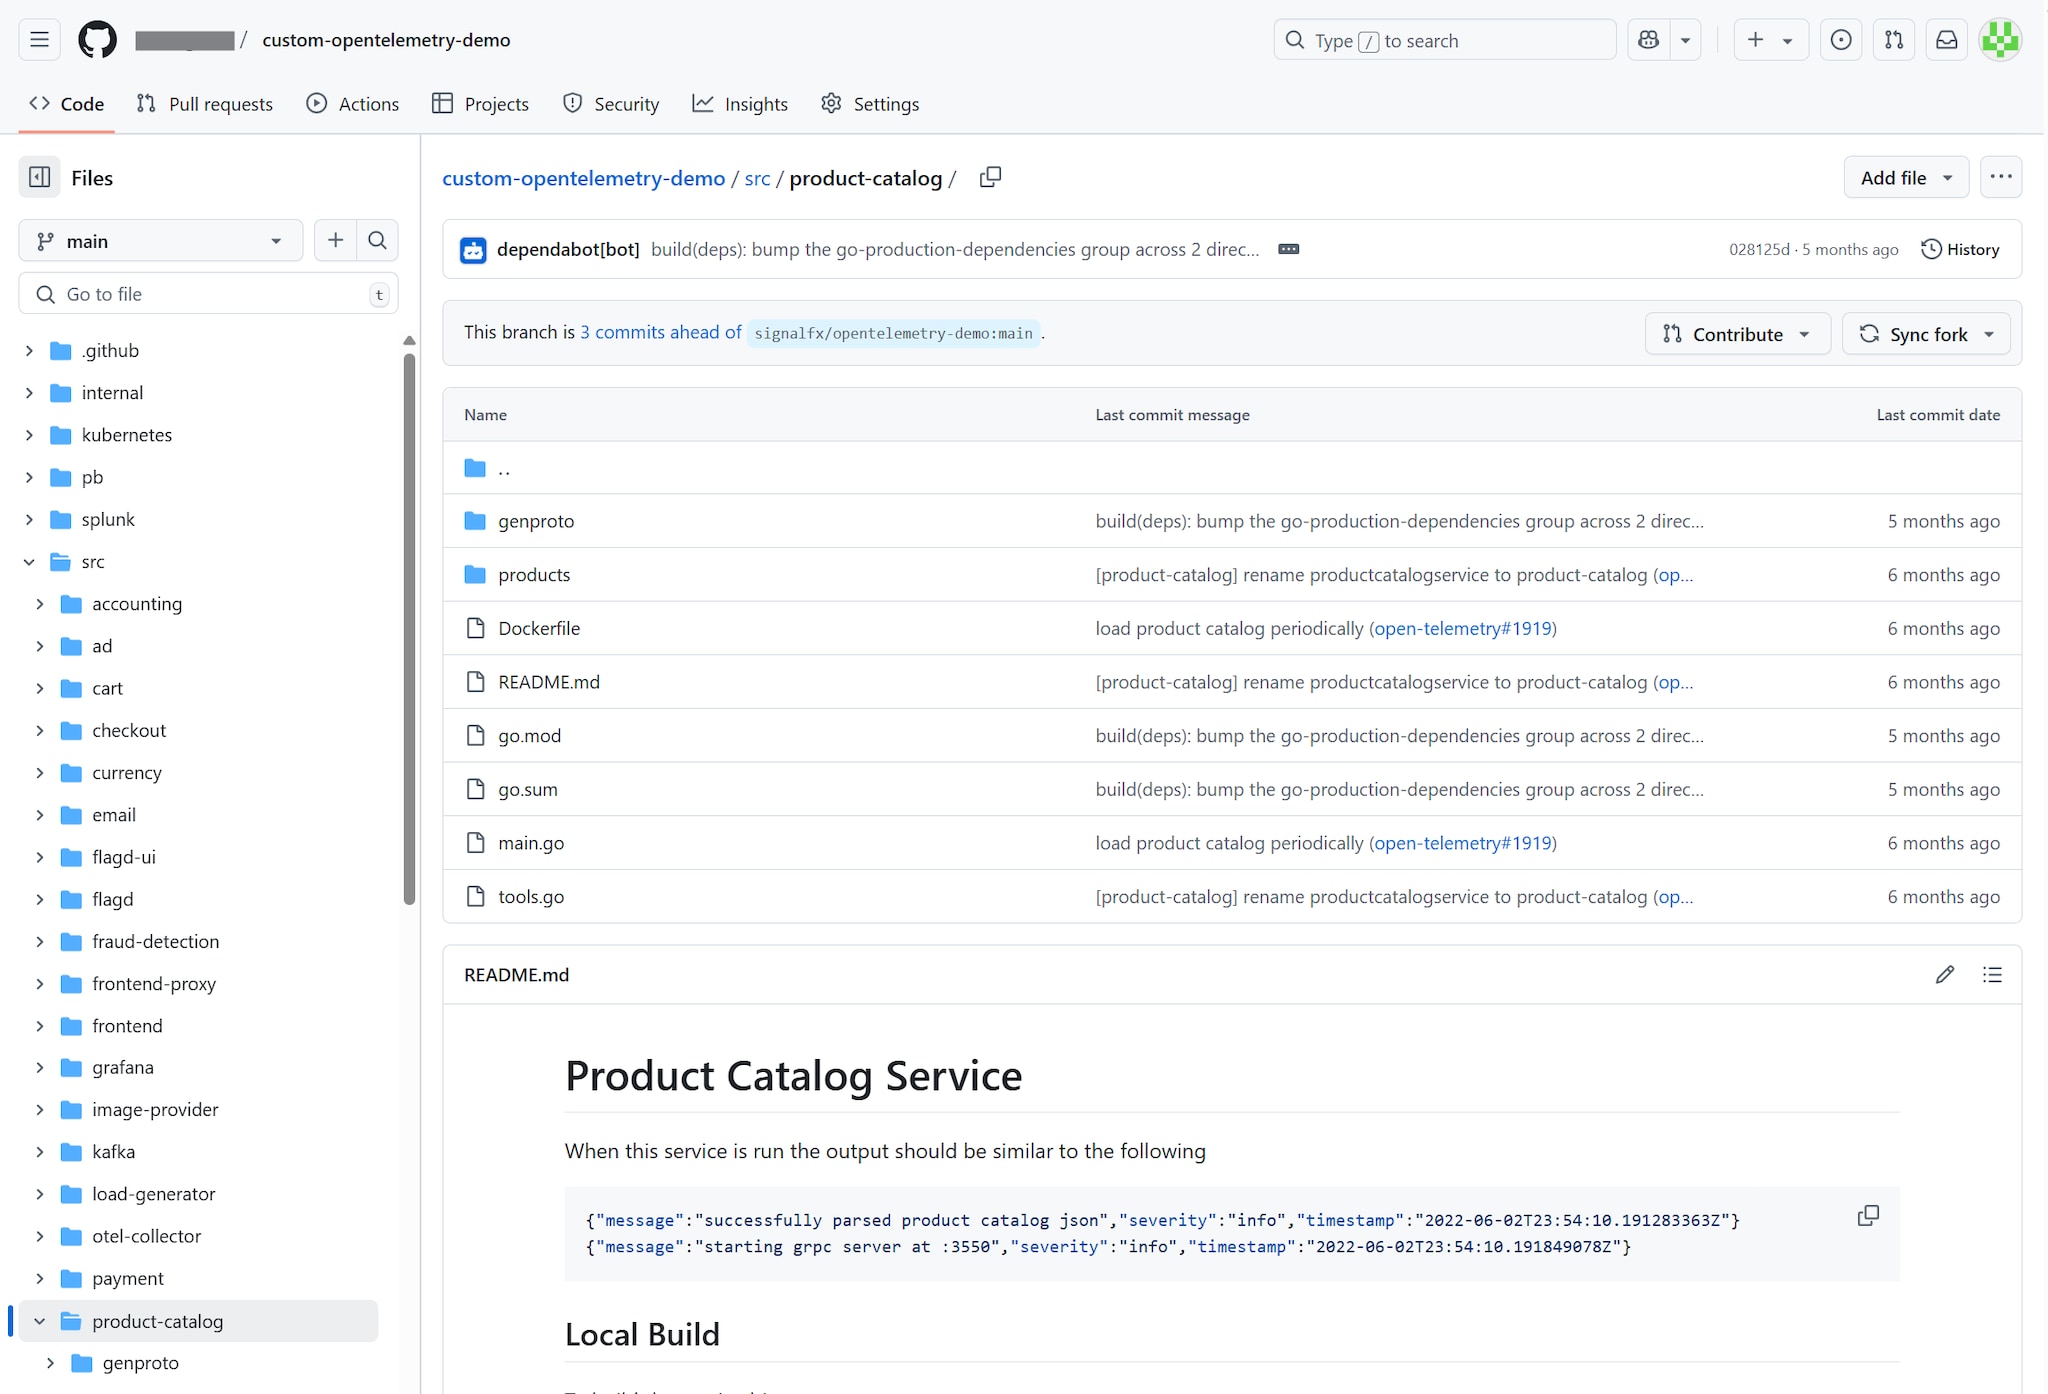Open the hamburger navigation menu

[40, 40]
